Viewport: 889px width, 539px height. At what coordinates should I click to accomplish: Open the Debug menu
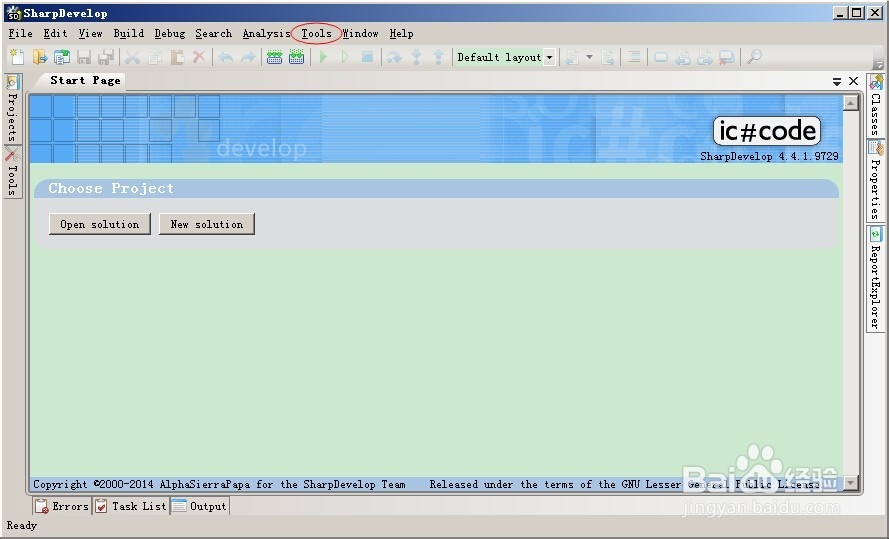click(x=170, y=33)
